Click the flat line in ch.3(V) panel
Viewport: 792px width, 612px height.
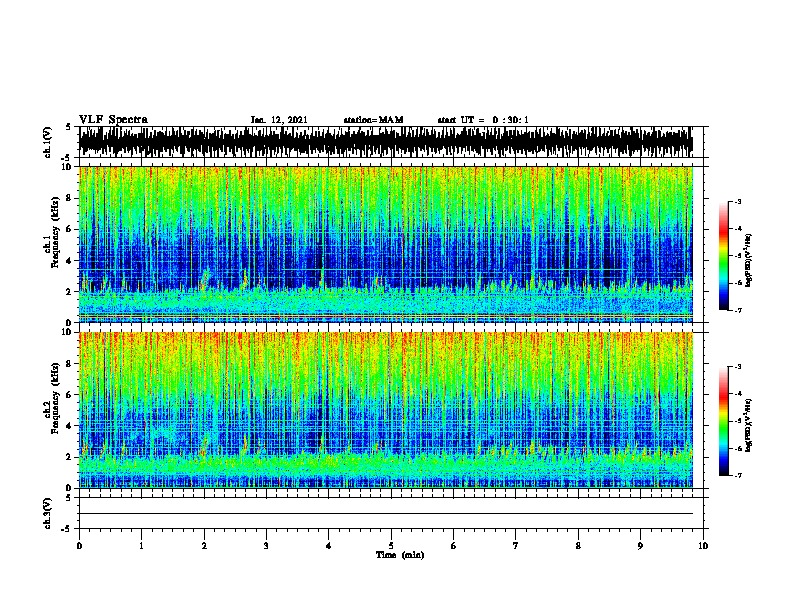386,513
